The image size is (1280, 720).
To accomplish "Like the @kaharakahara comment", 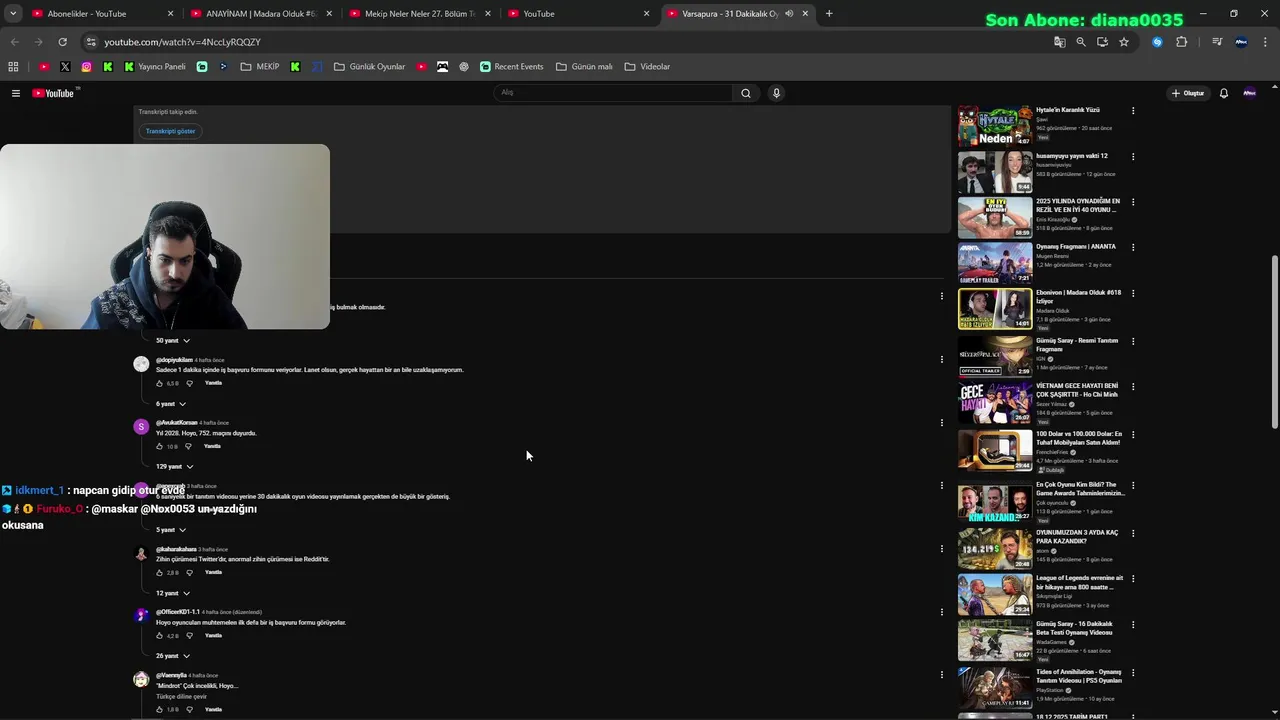I will pyautogui.click(x=159, y=573).
